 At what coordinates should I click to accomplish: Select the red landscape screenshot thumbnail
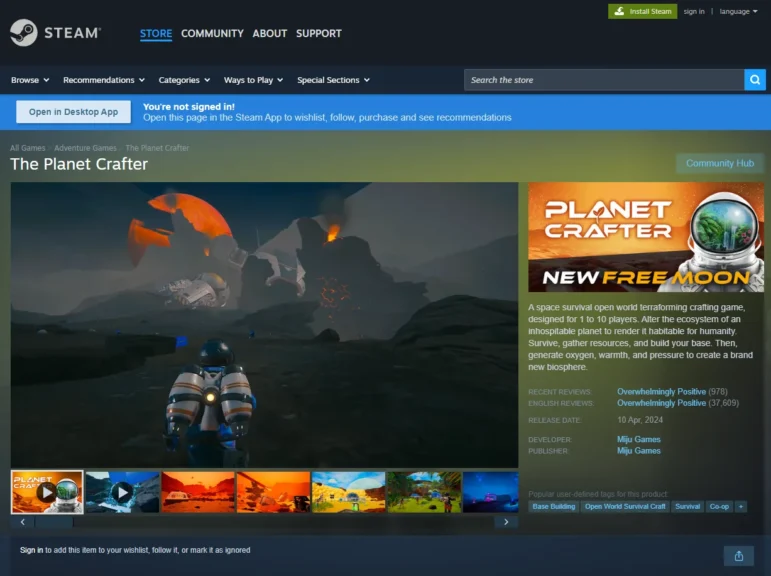click(198, 492)
